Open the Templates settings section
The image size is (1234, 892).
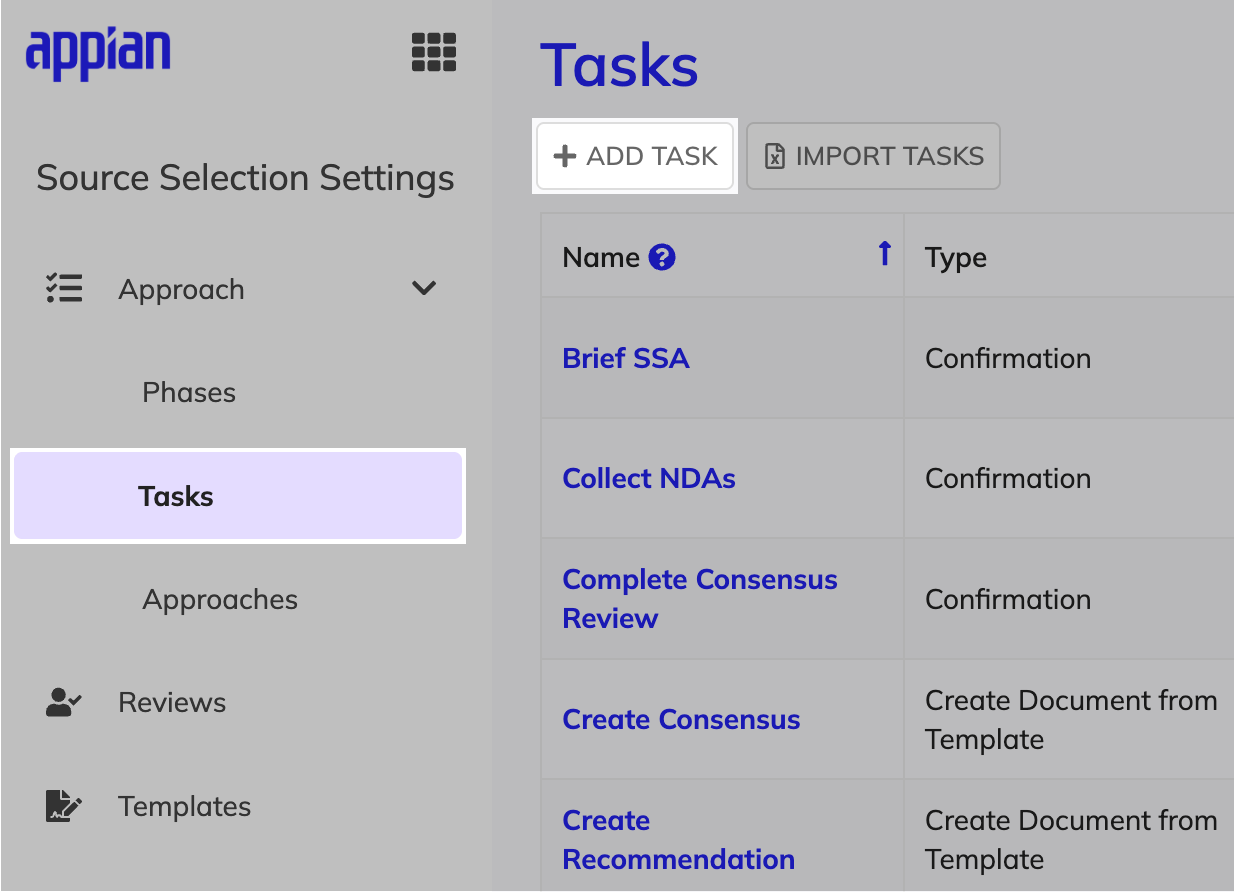[x=184, y=806]
